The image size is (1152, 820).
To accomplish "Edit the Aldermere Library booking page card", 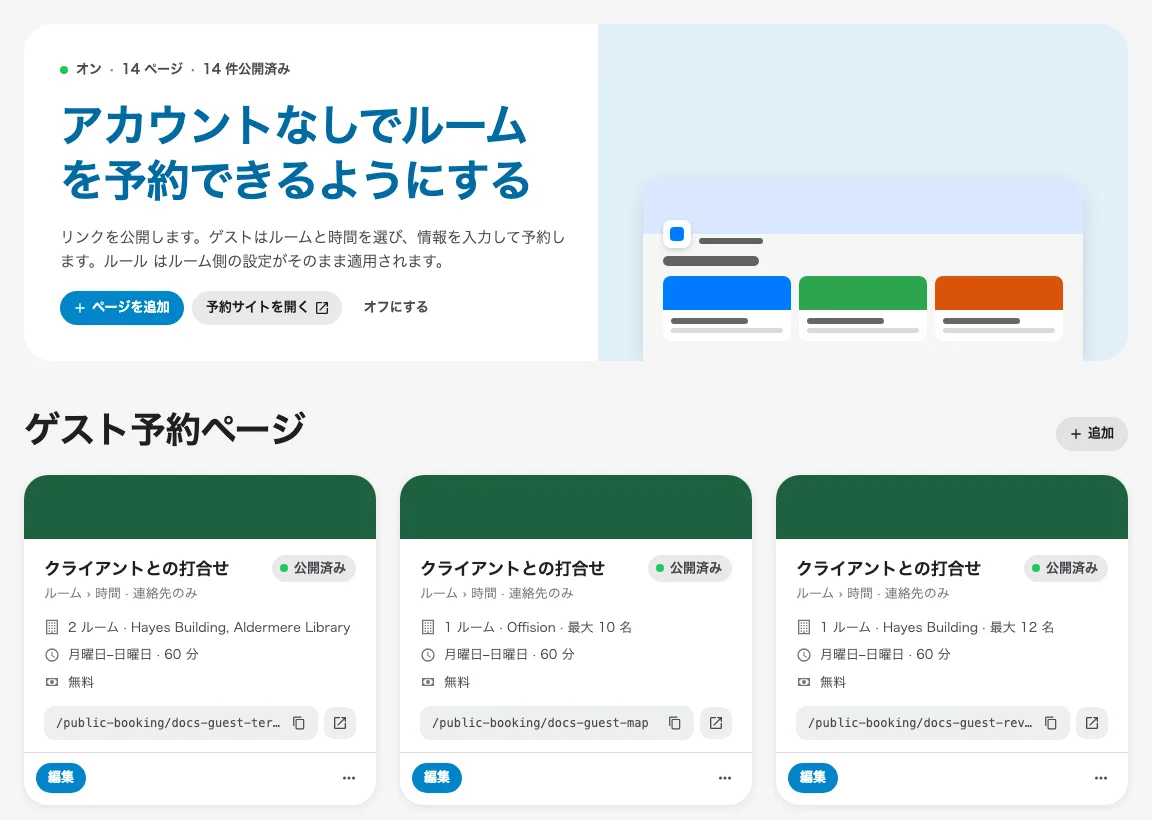I will click(x=61, y=777).
